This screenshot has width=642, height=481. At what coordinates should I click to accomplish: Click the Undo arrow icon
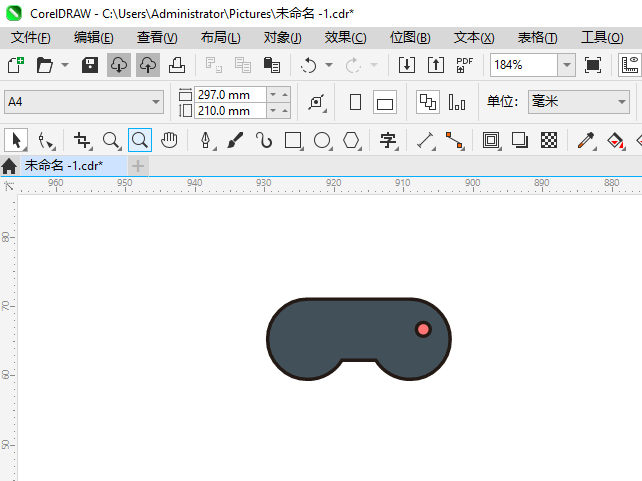(308, 65)
